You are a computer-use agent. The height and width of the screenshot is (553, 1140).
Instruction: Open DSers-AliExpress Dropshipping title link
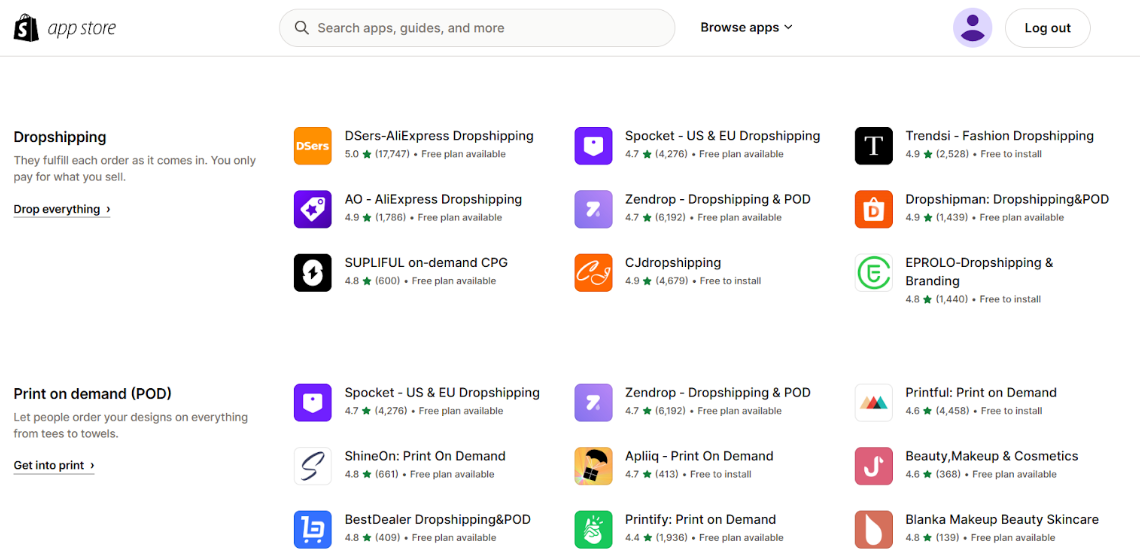(x=439, y=136)
